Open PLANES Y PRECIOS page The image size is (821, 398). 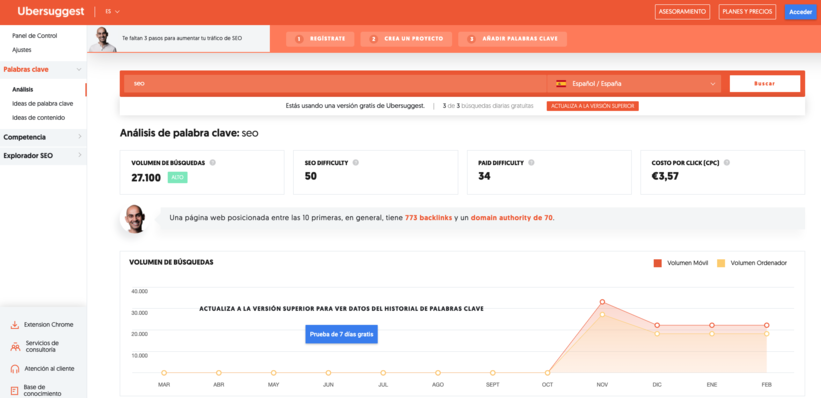747,12
